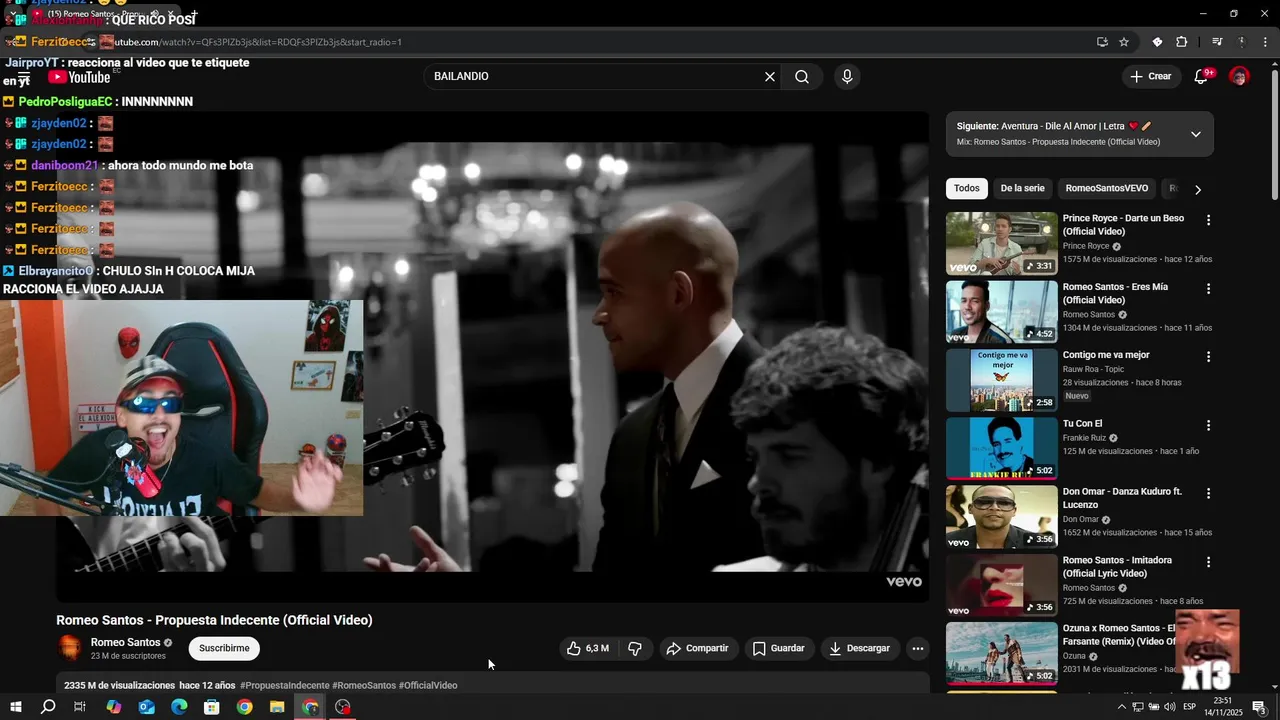Click the #RomeoSantos hashtag
The width and height of the screenshot is (1280, 720).
click(x=364, y=686)
